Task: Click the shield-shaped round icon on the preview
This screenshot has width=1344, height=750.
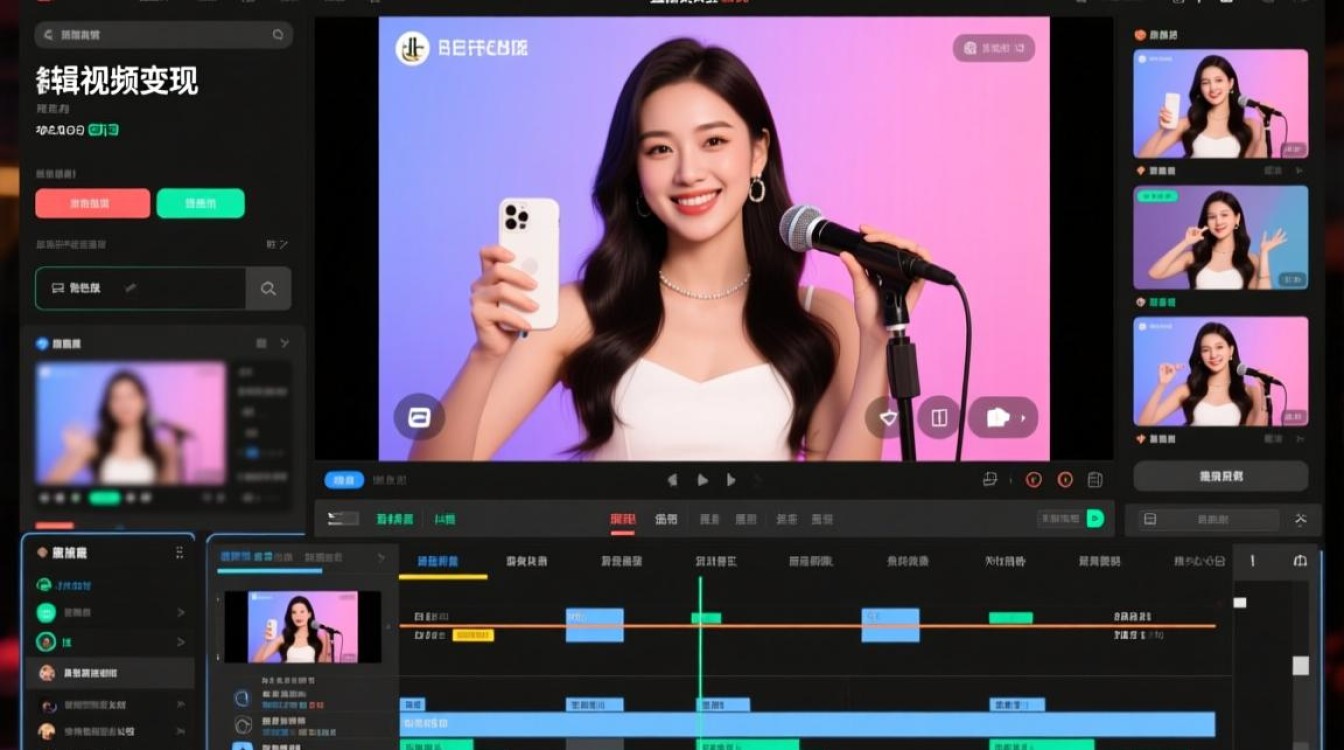Action: [886, 418]
